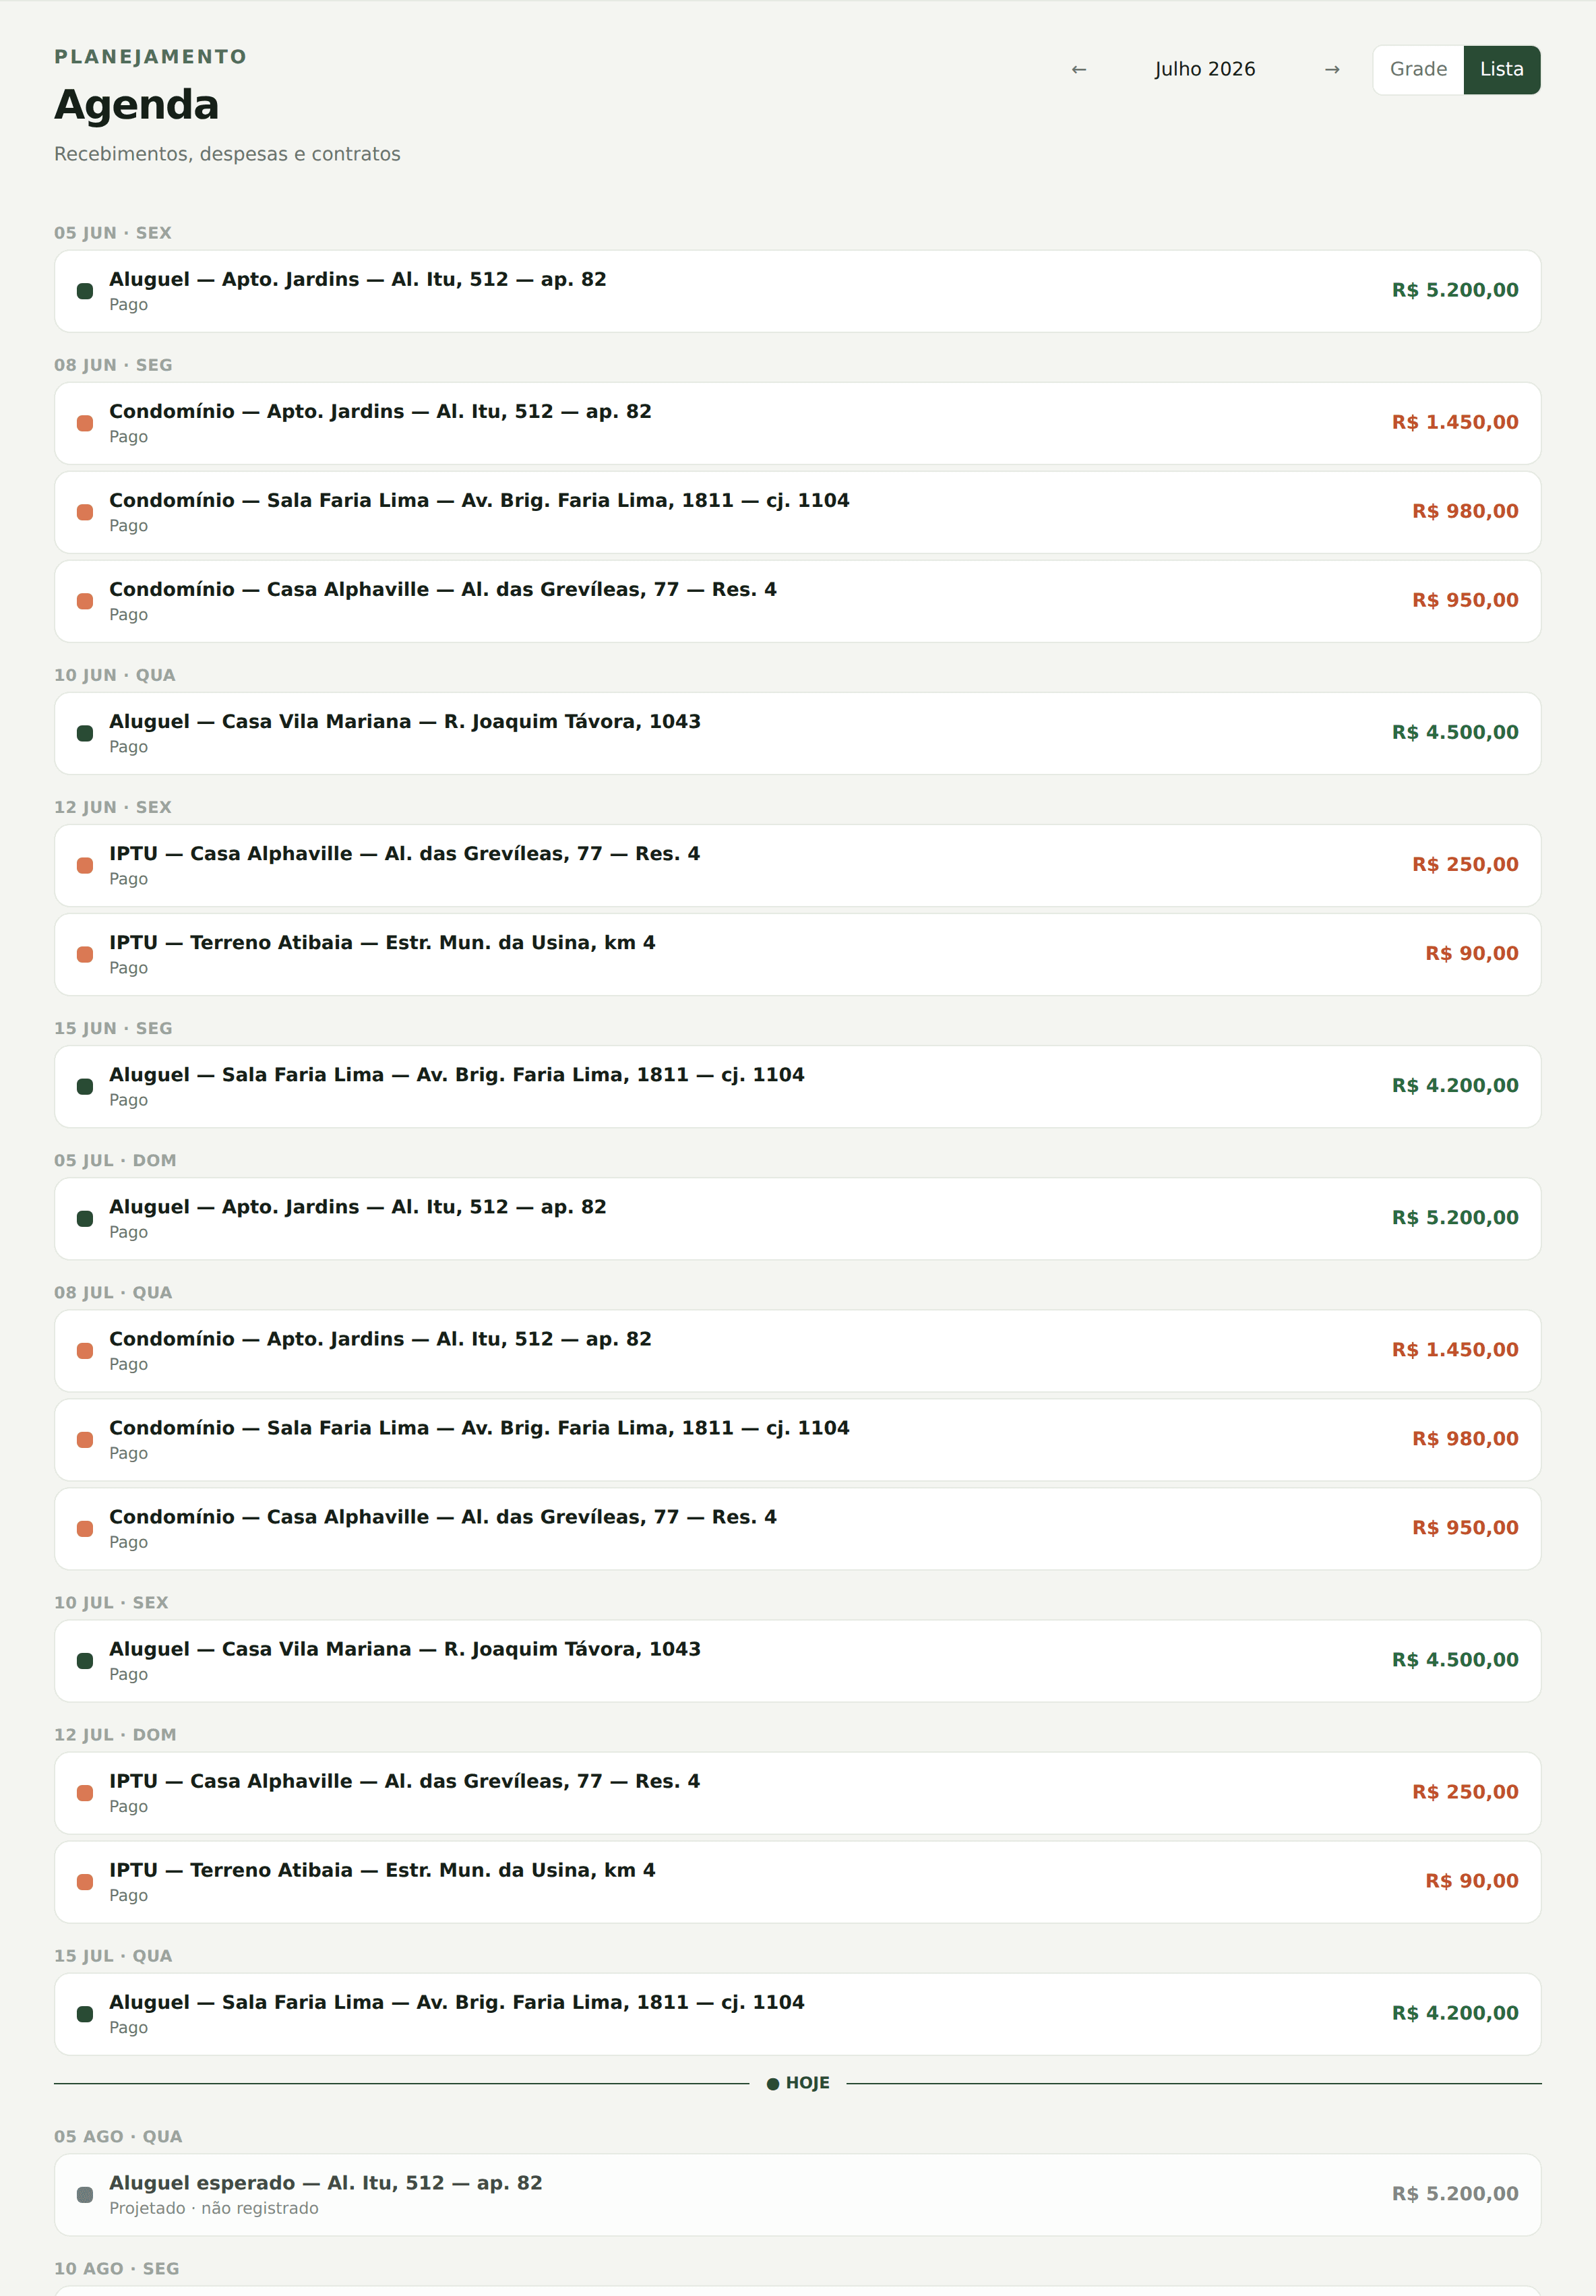The image size is (1596, 2296).
Task: Switch to Grade view
Action: pyautogui.click(x=1418, y=70)
